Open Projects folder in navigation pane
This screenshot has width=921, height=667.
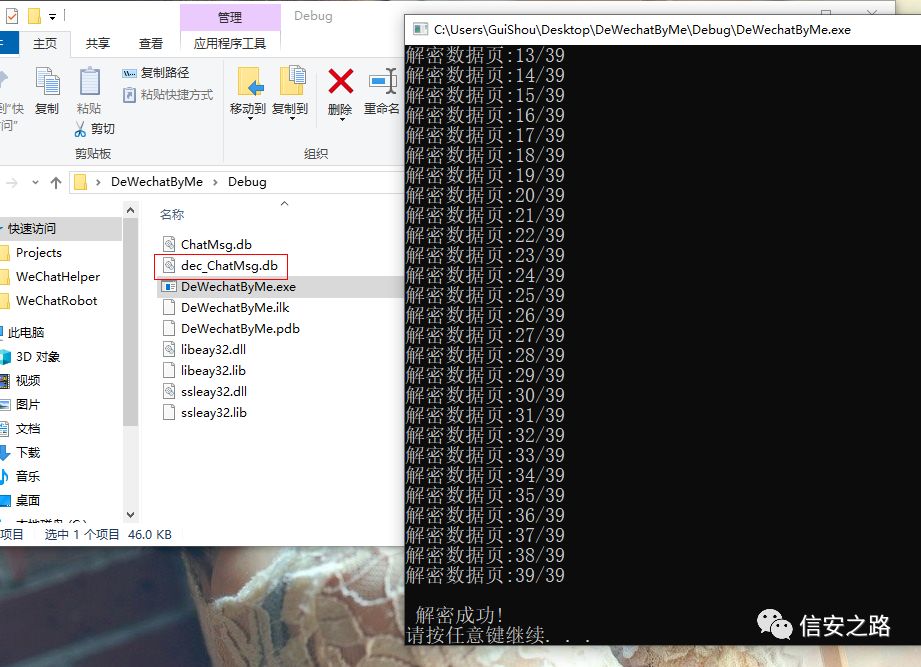pos(39,252)
